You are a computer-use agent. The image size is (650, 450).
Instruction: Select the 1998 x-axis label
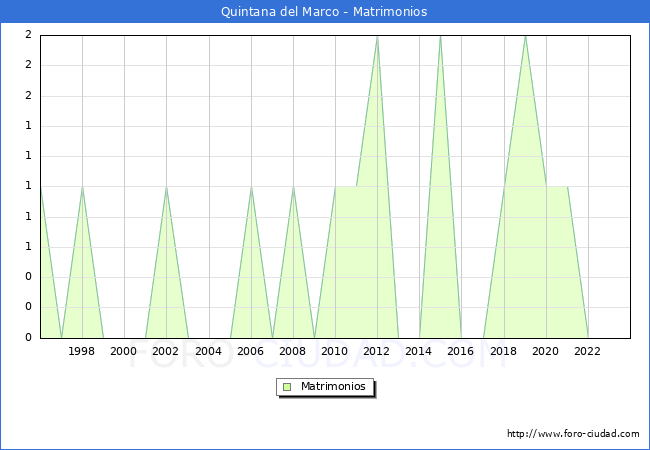coord(82,351)
